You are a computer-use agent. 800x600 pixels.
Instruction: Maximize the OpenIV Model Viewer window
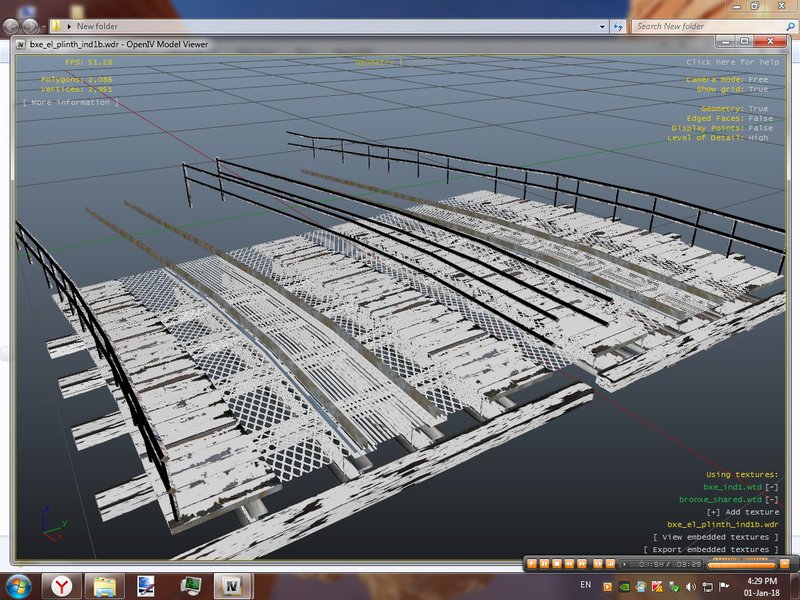[x=744, y=41]
